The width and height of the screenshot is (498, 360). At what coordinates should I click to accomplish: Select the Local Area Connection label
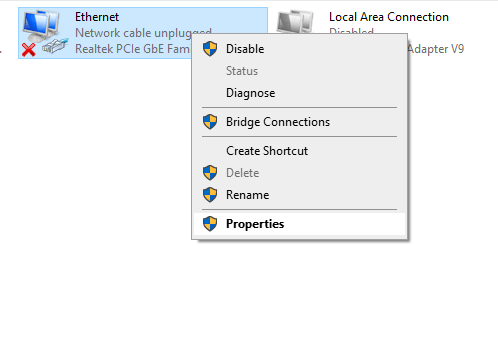(x=389, y=17)
